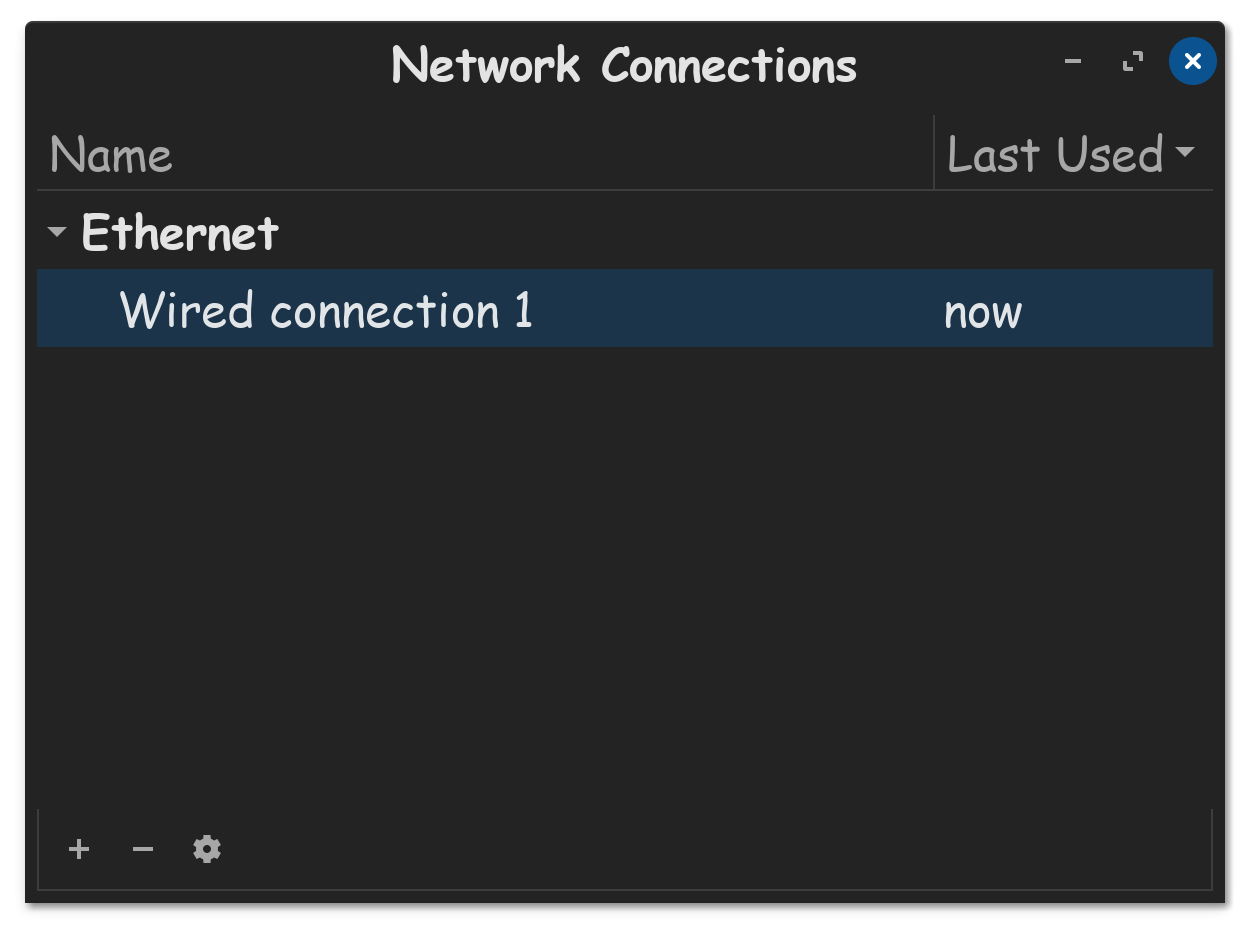1254x934 pixels.
Task: Add a new connection with plus icon
Action: click(79, 850)
